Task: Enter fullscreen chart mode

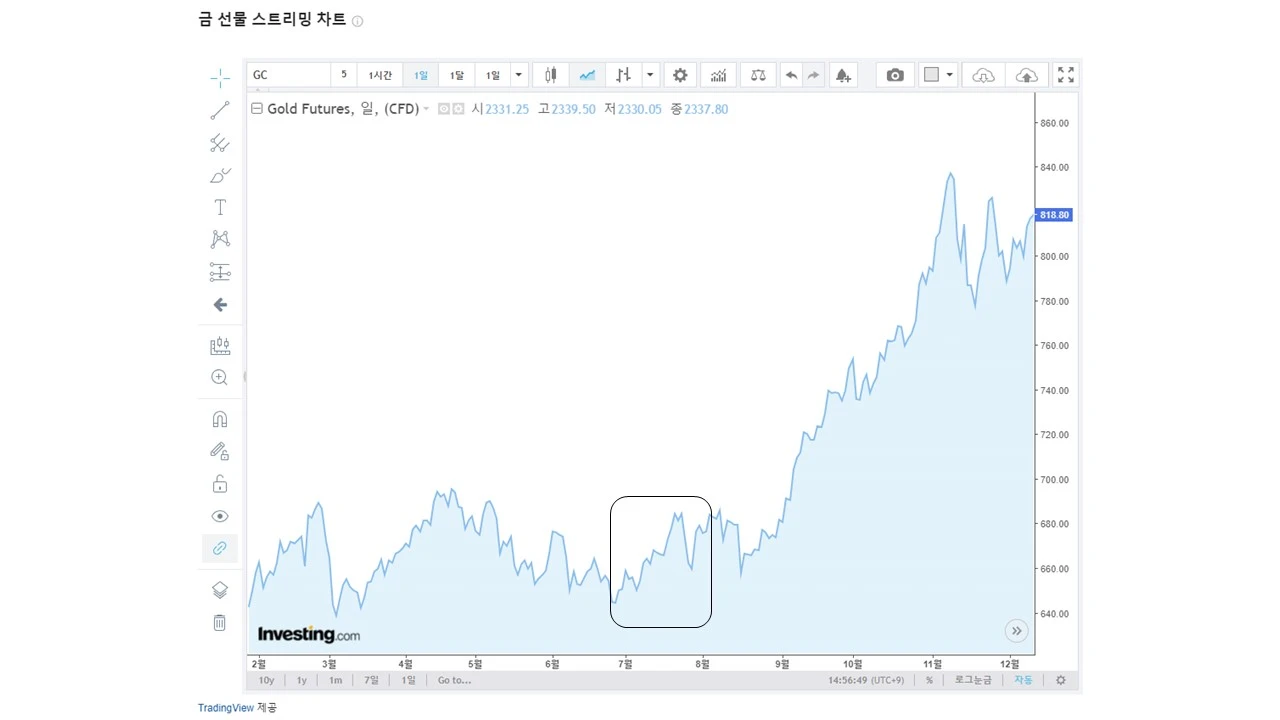Action: click(1066, 75)
